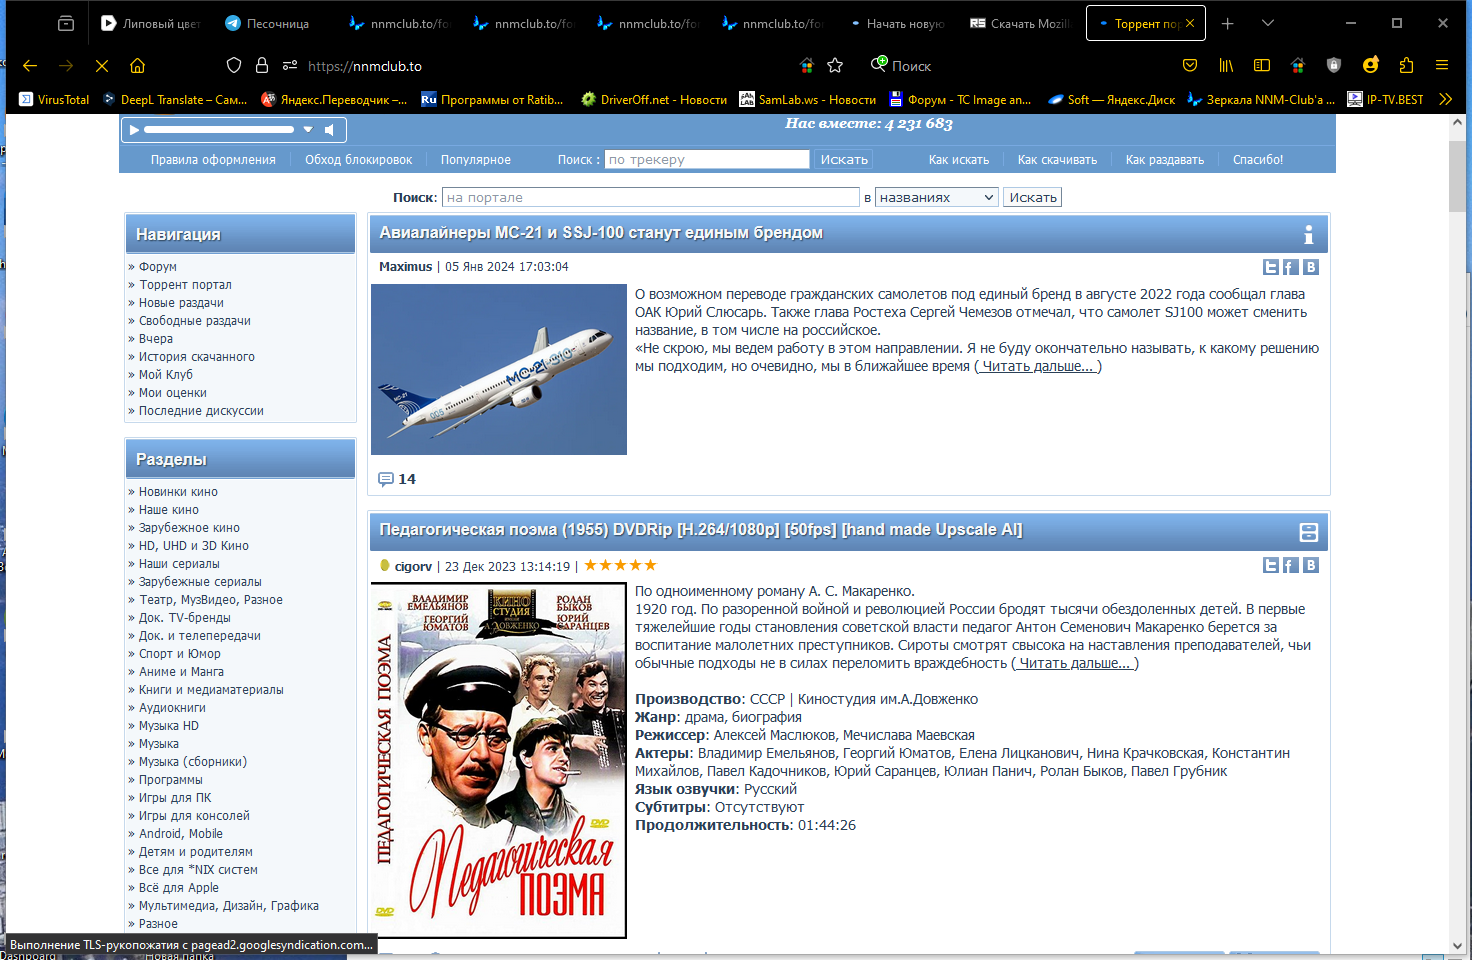Image resolution: width=1472 pixels, height=960 pixels.
Task: Click the 'на портале' search input field
Action: pos(650,196)
